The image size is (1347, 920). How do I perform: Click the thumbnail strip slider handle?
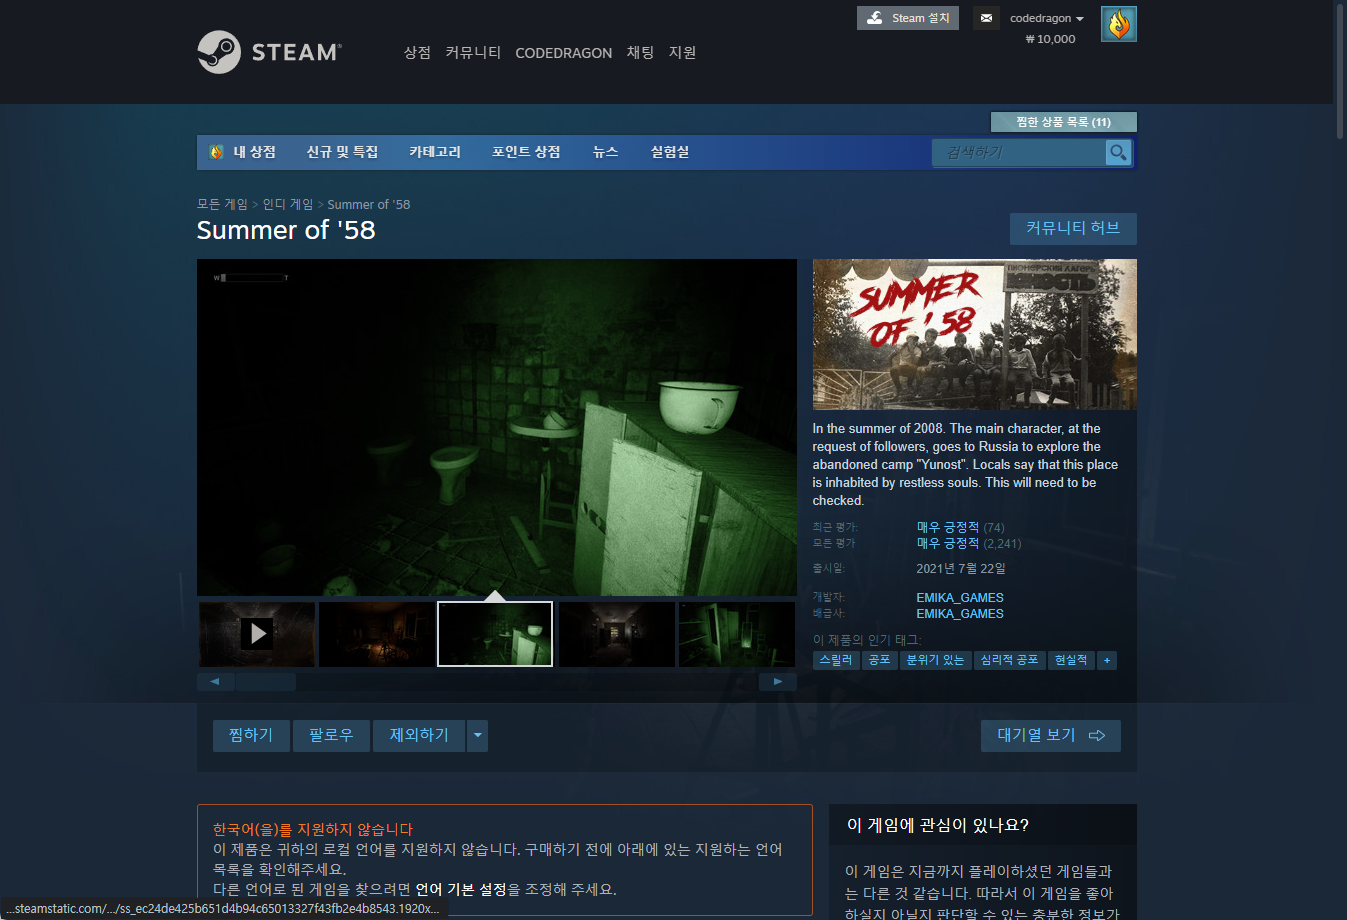[x=266, y=682]
